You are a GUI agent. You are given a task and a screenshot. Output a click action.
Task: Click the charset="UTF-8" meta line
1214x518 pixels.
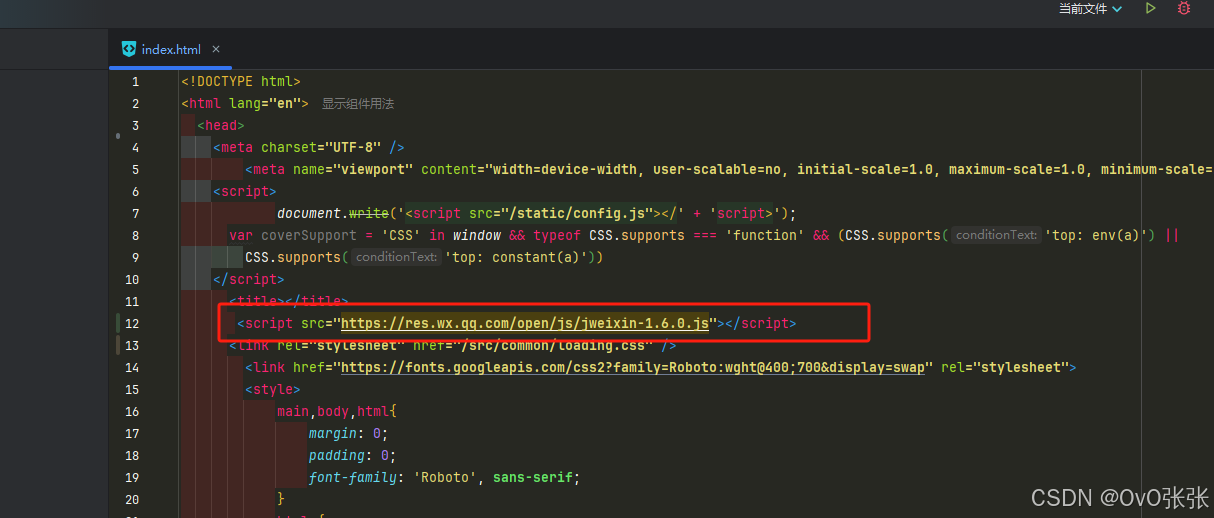(x=308, y=147)
